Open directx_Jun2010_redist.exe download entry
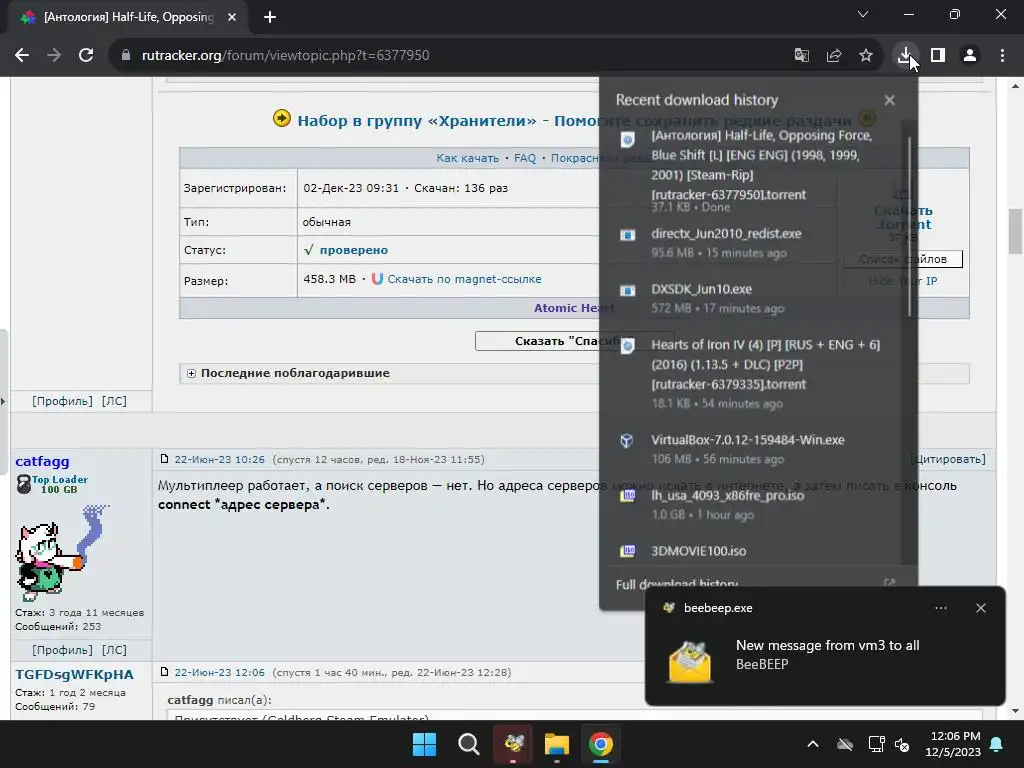Screen dimensions: 1024x768 tap(754, 243)
